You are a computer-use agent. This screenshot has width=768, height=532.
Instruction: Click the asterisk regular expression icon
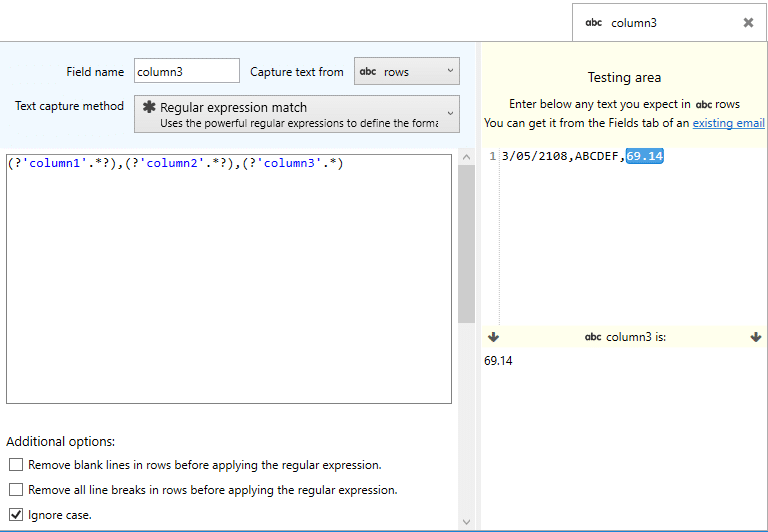pyautogui.click(x=149, y=107)
